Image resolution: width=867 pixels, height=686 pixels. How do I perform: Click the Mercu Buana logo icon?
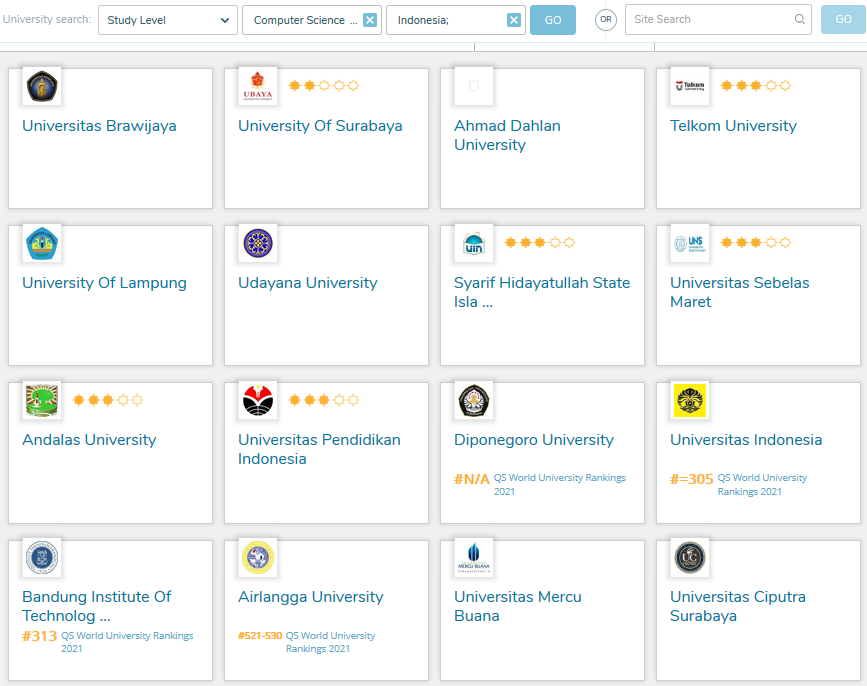pyautogui.click(x=474, y=558)
